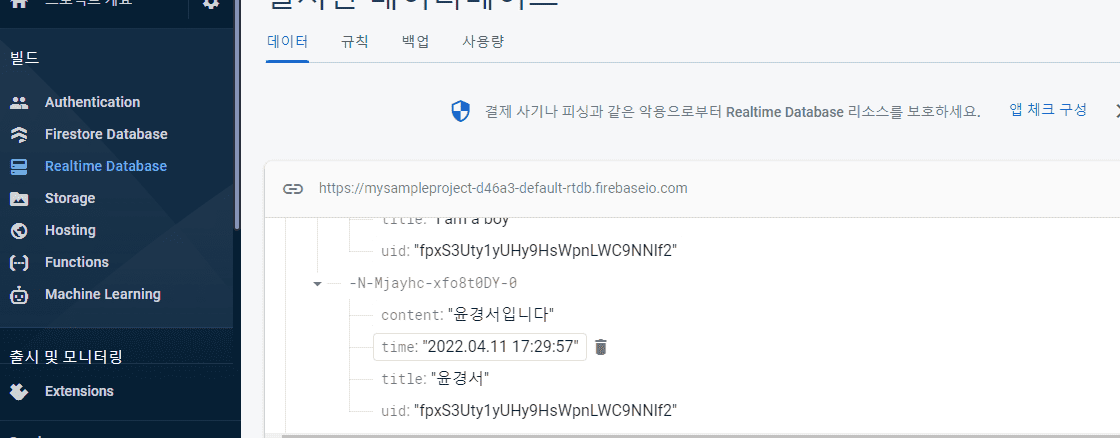1120x438 pixels.
Task: Open Storage in sidebar
Action: pos(69,199)
